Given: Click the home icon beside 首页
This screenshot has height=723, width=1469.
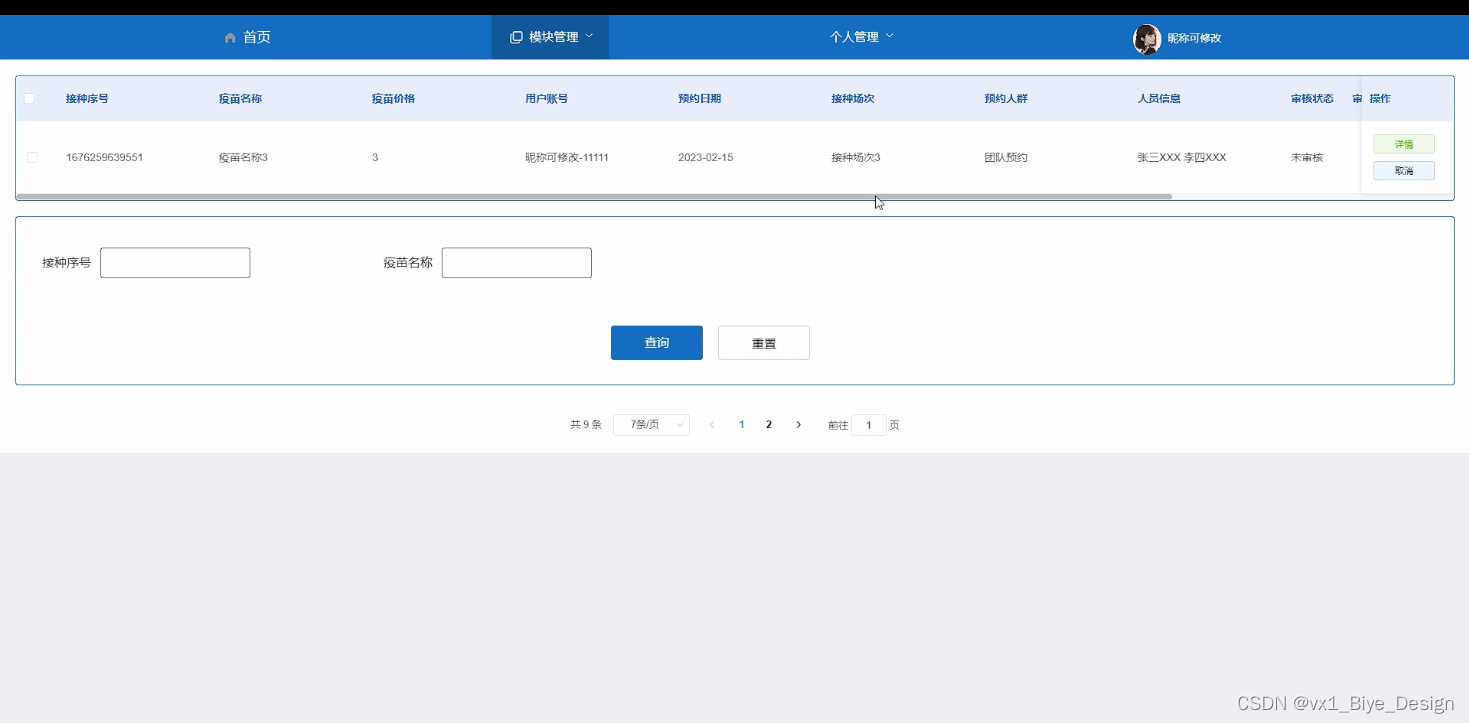Looking at the screenshot, I should 230,38.
